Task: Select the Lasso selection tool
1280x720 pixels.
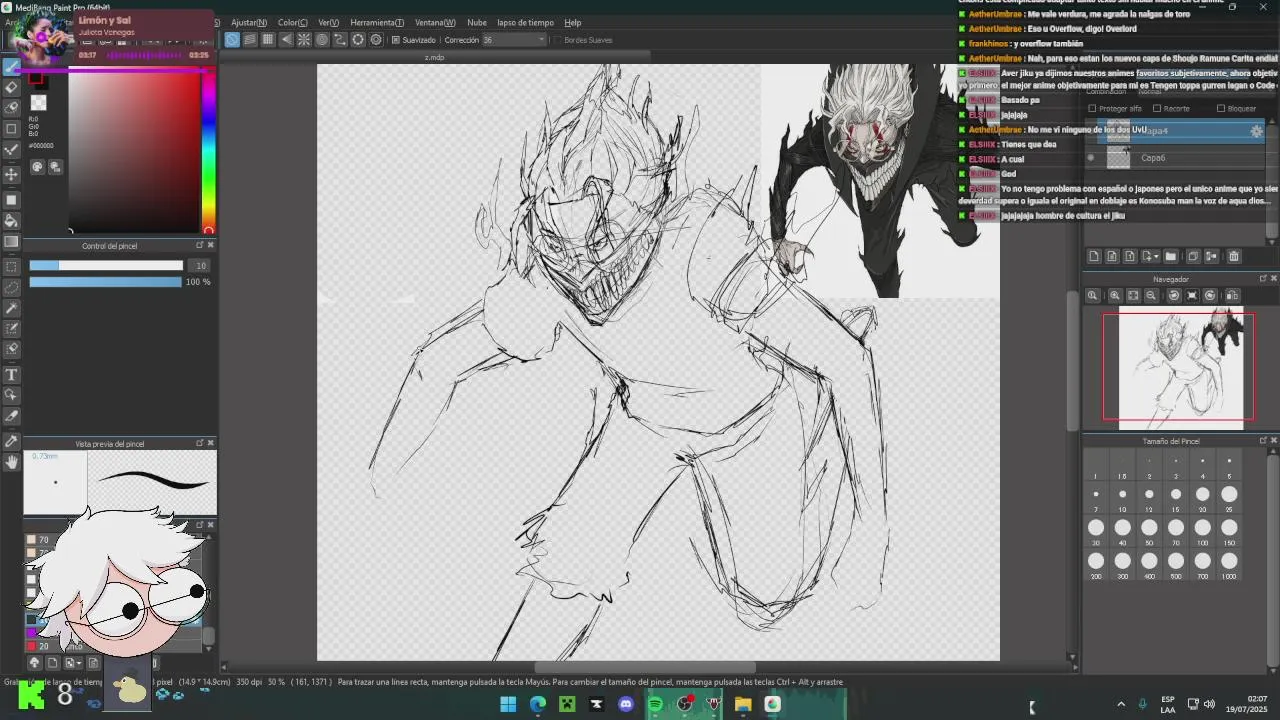Action: pos(12,287)
